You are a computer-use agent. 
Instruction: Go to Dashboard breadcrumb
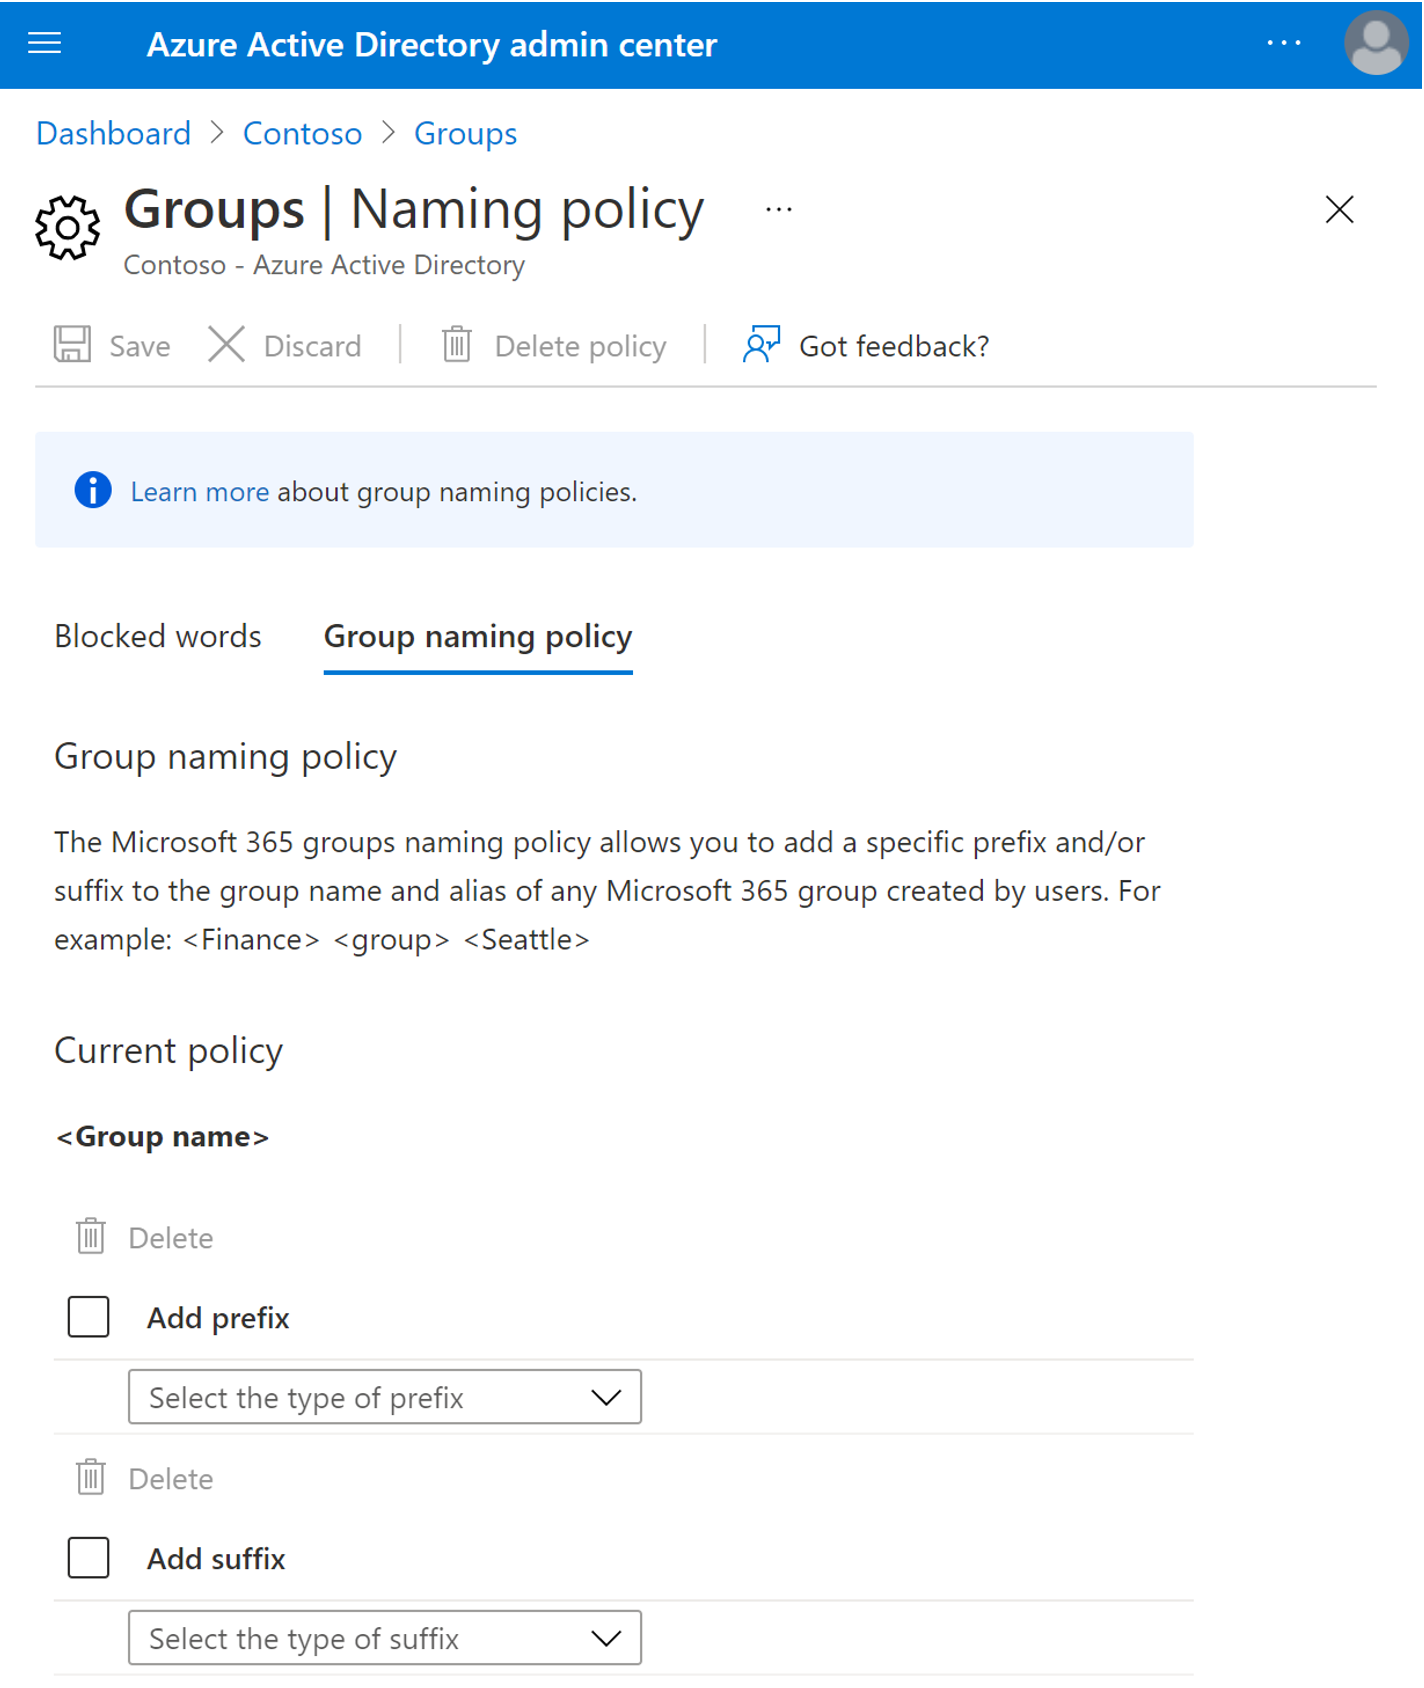click(113, 133)
